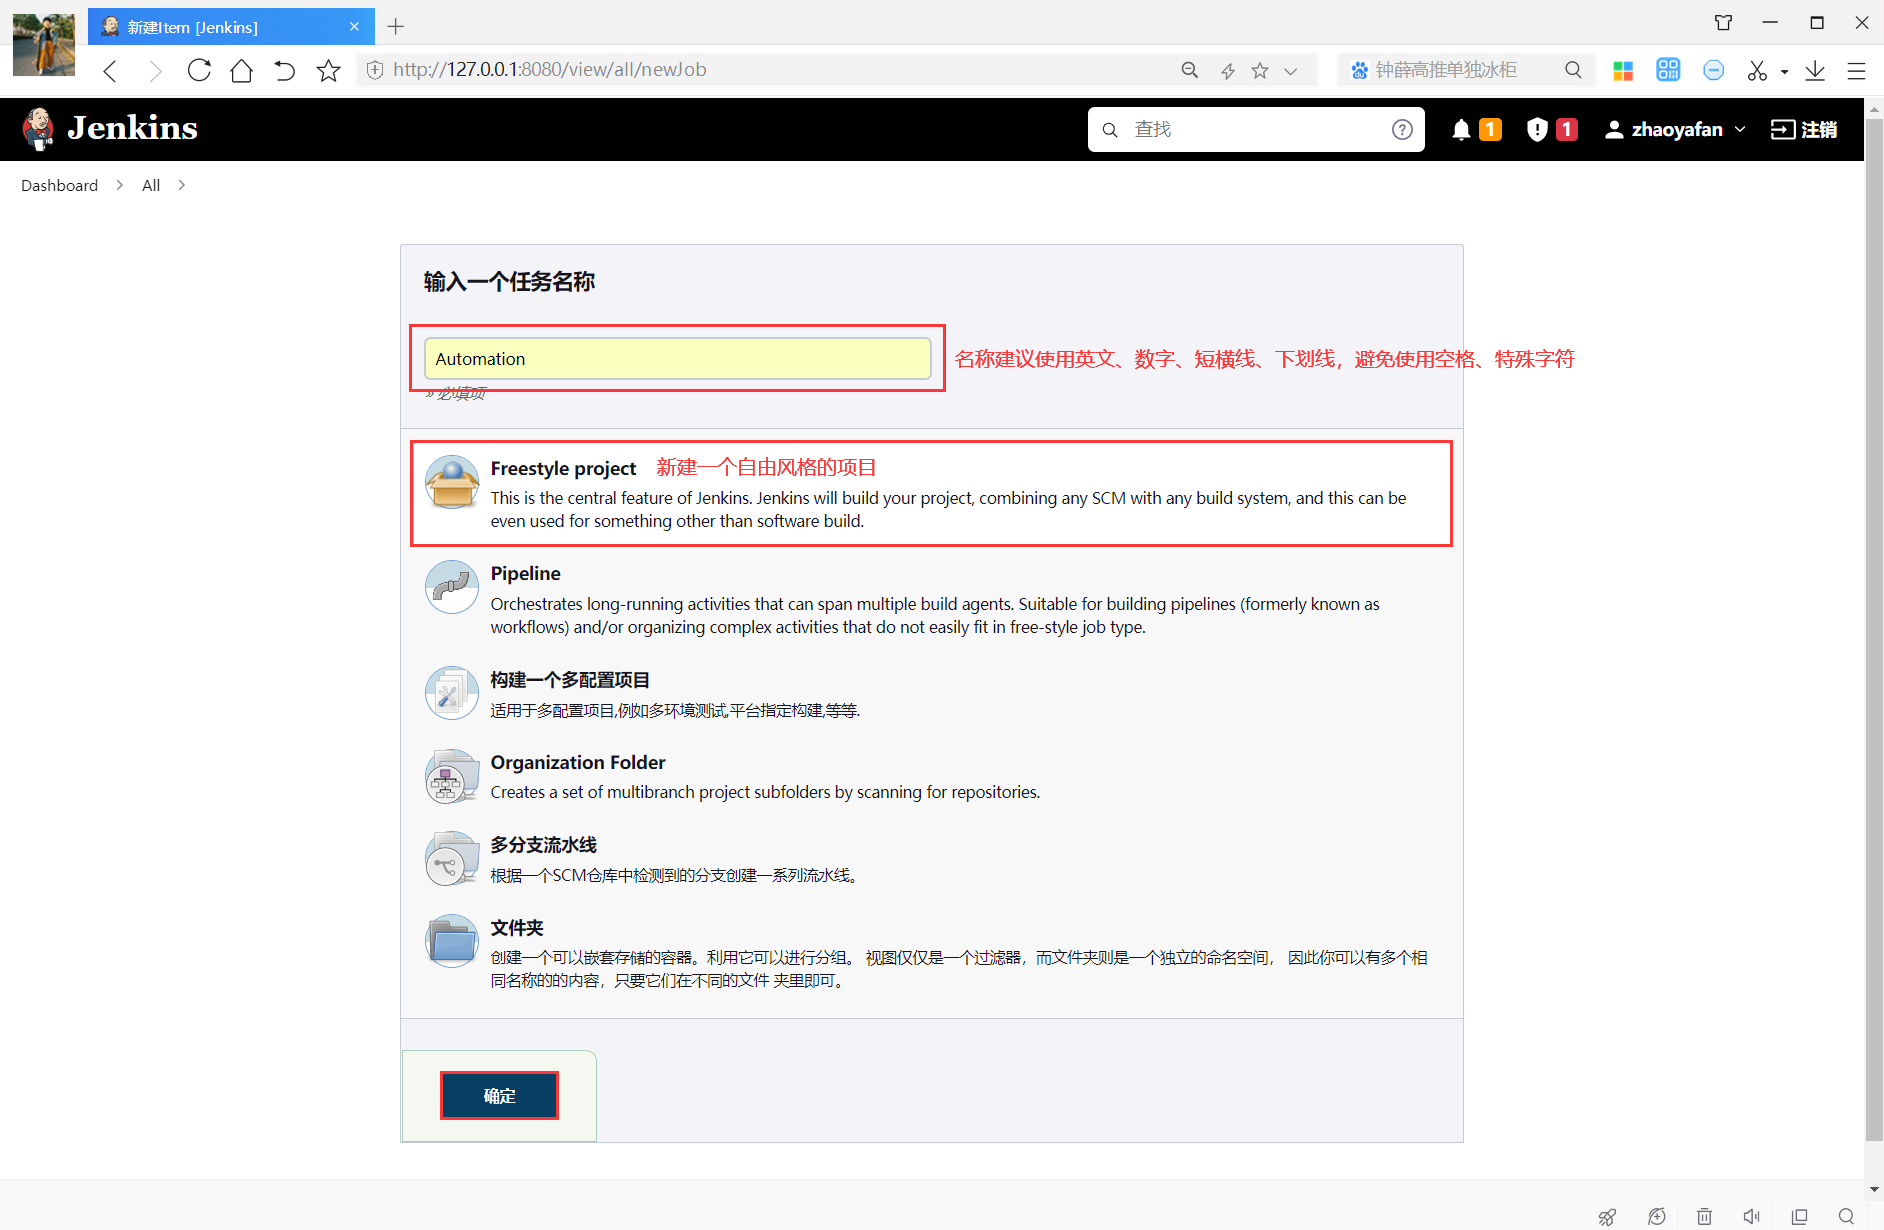The width and height of the screenshot is (1884, 1230).
Task: Open security warnings shield icon
Action: (x=1537, y=129)
